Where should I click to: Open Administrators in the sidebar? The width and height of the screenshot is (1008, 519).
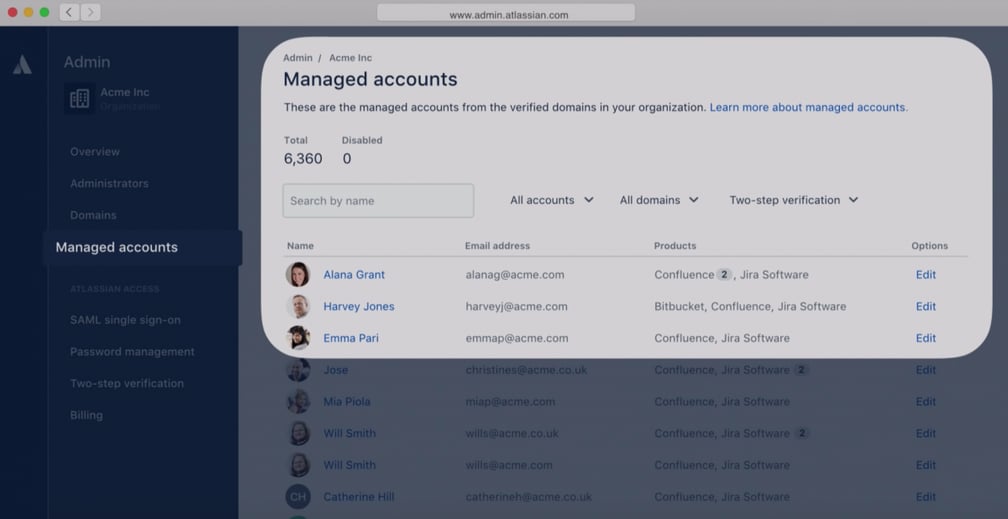click(109, 183)
